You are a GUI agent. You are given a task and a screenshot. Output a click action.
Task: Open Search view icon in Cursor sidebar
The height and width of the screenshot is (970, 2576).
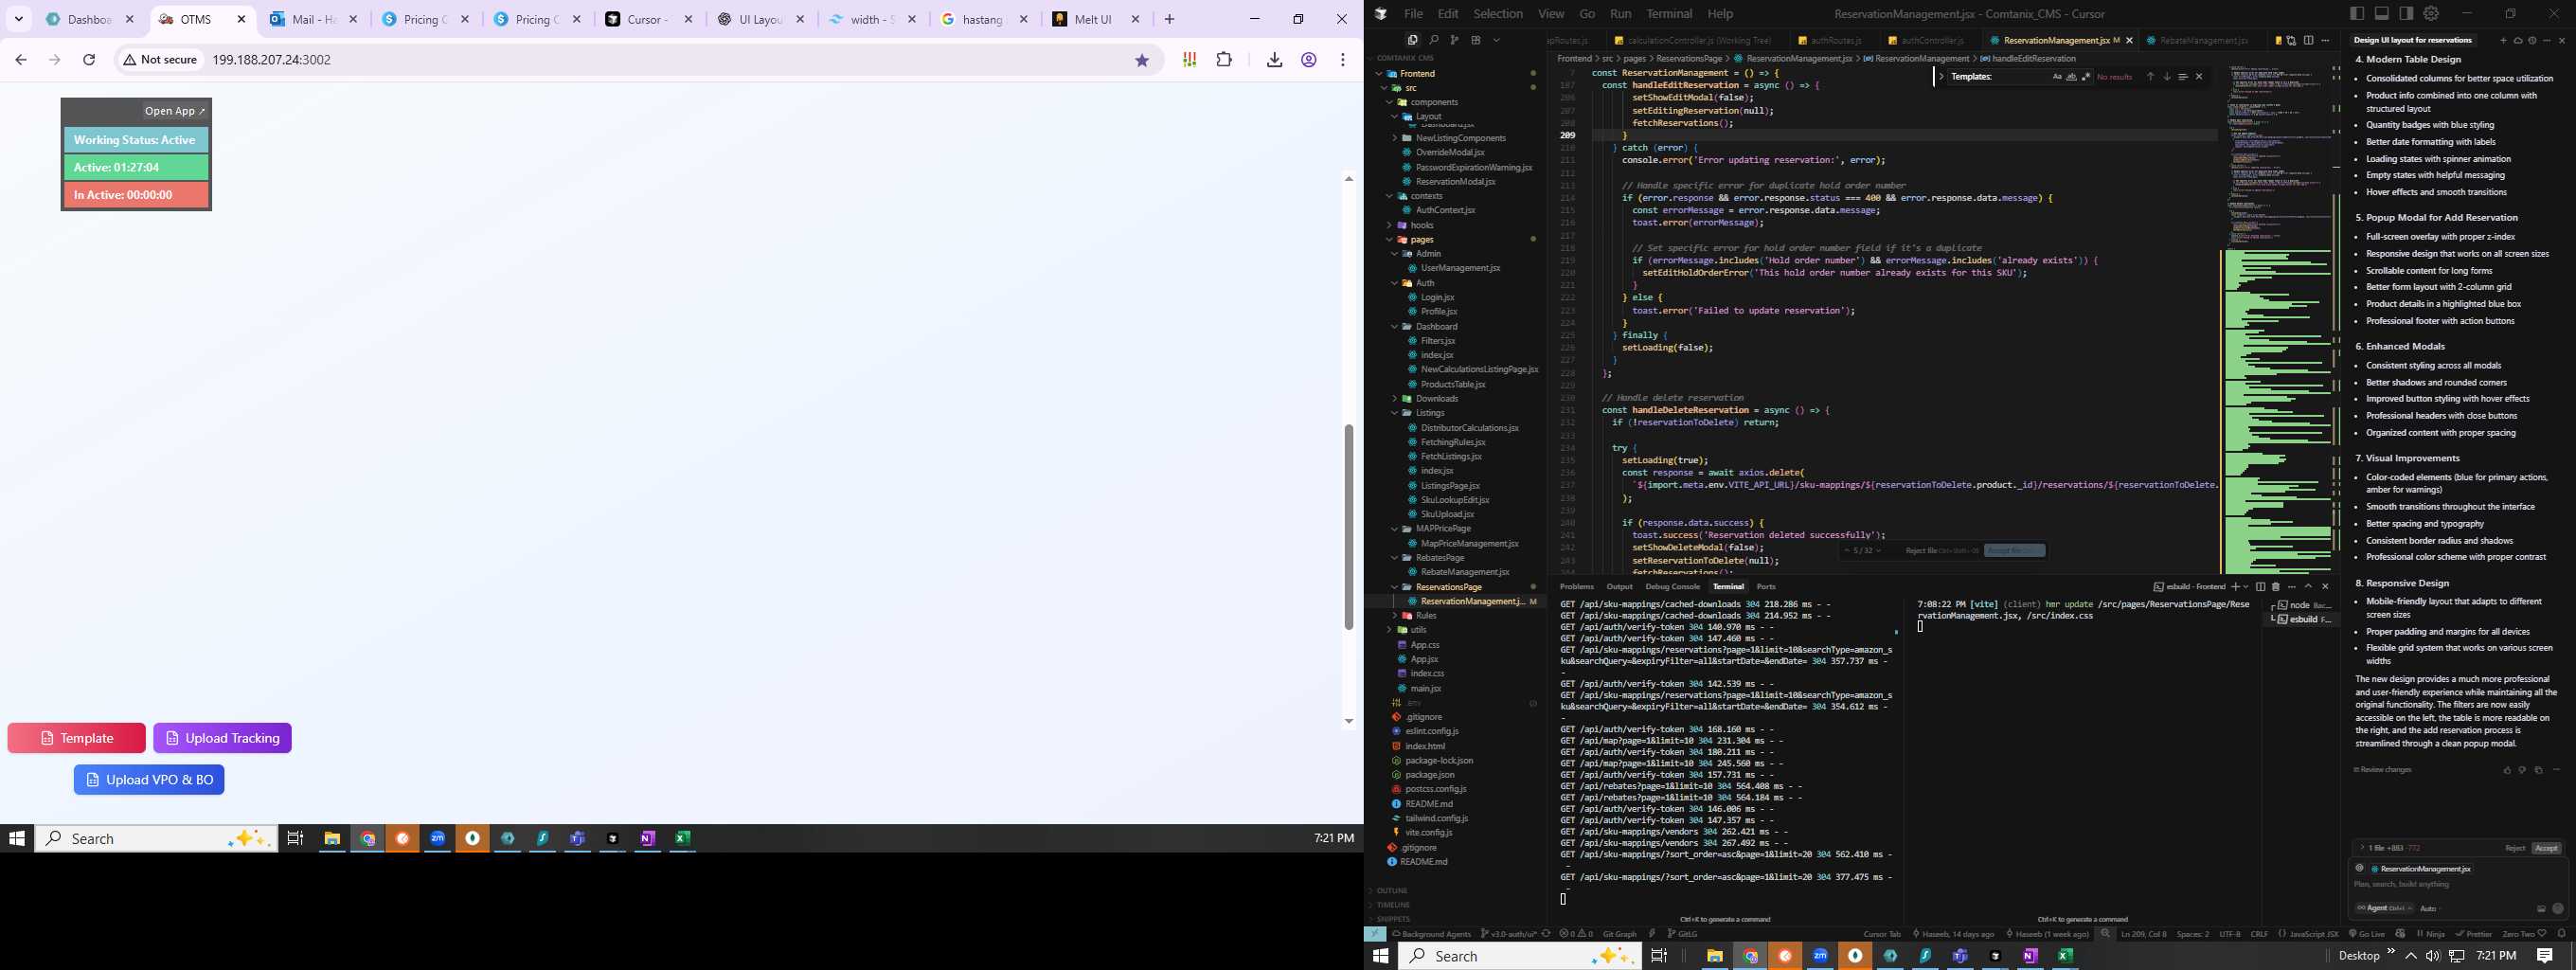[1433, 40]
